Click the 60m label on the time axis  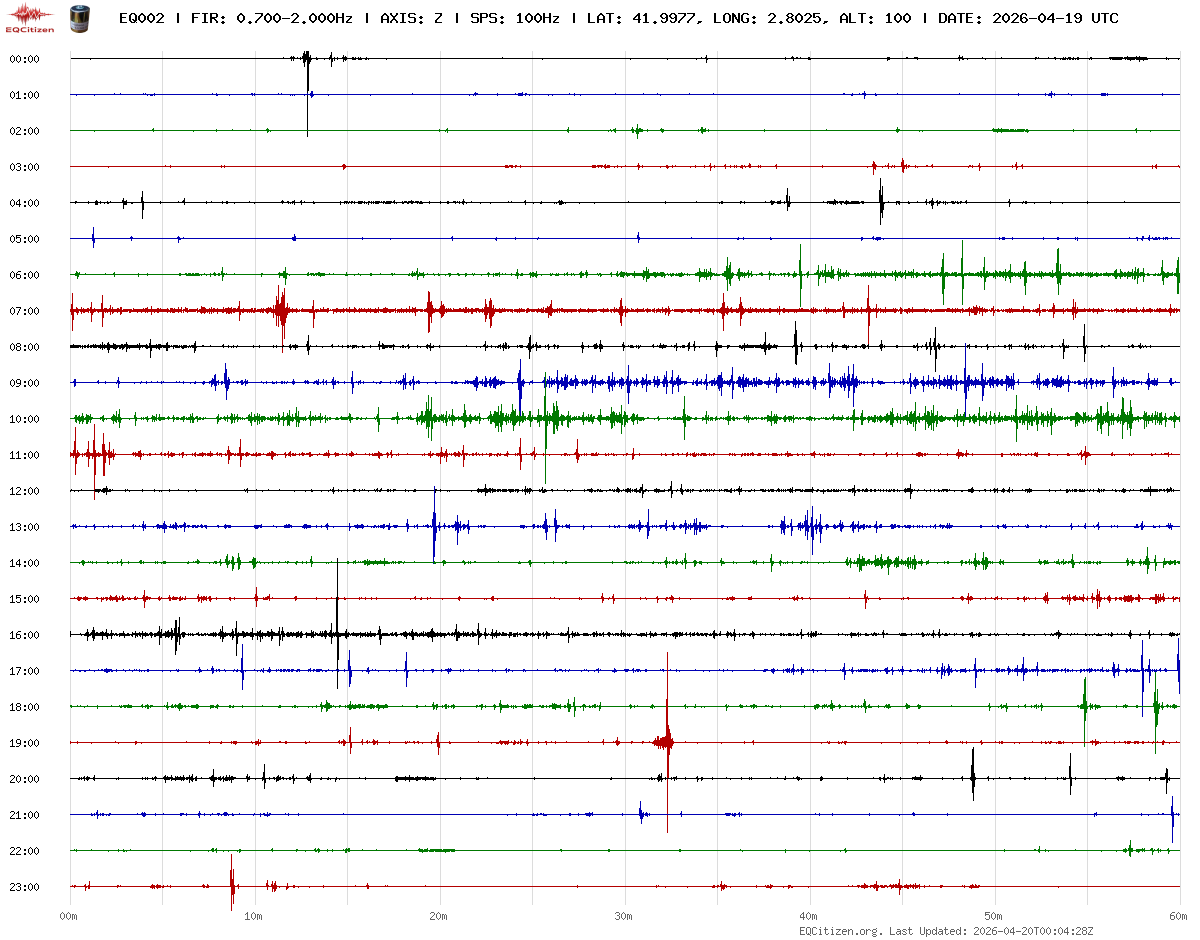point(1179,916)
